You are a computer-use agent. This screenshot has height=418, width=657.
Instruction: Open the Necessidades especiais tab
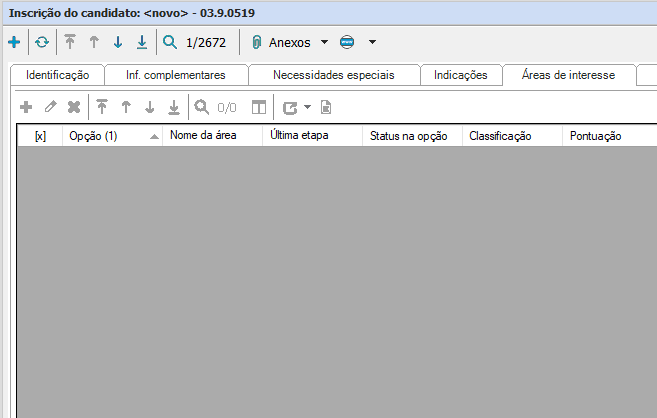click(x=333, y=75)
